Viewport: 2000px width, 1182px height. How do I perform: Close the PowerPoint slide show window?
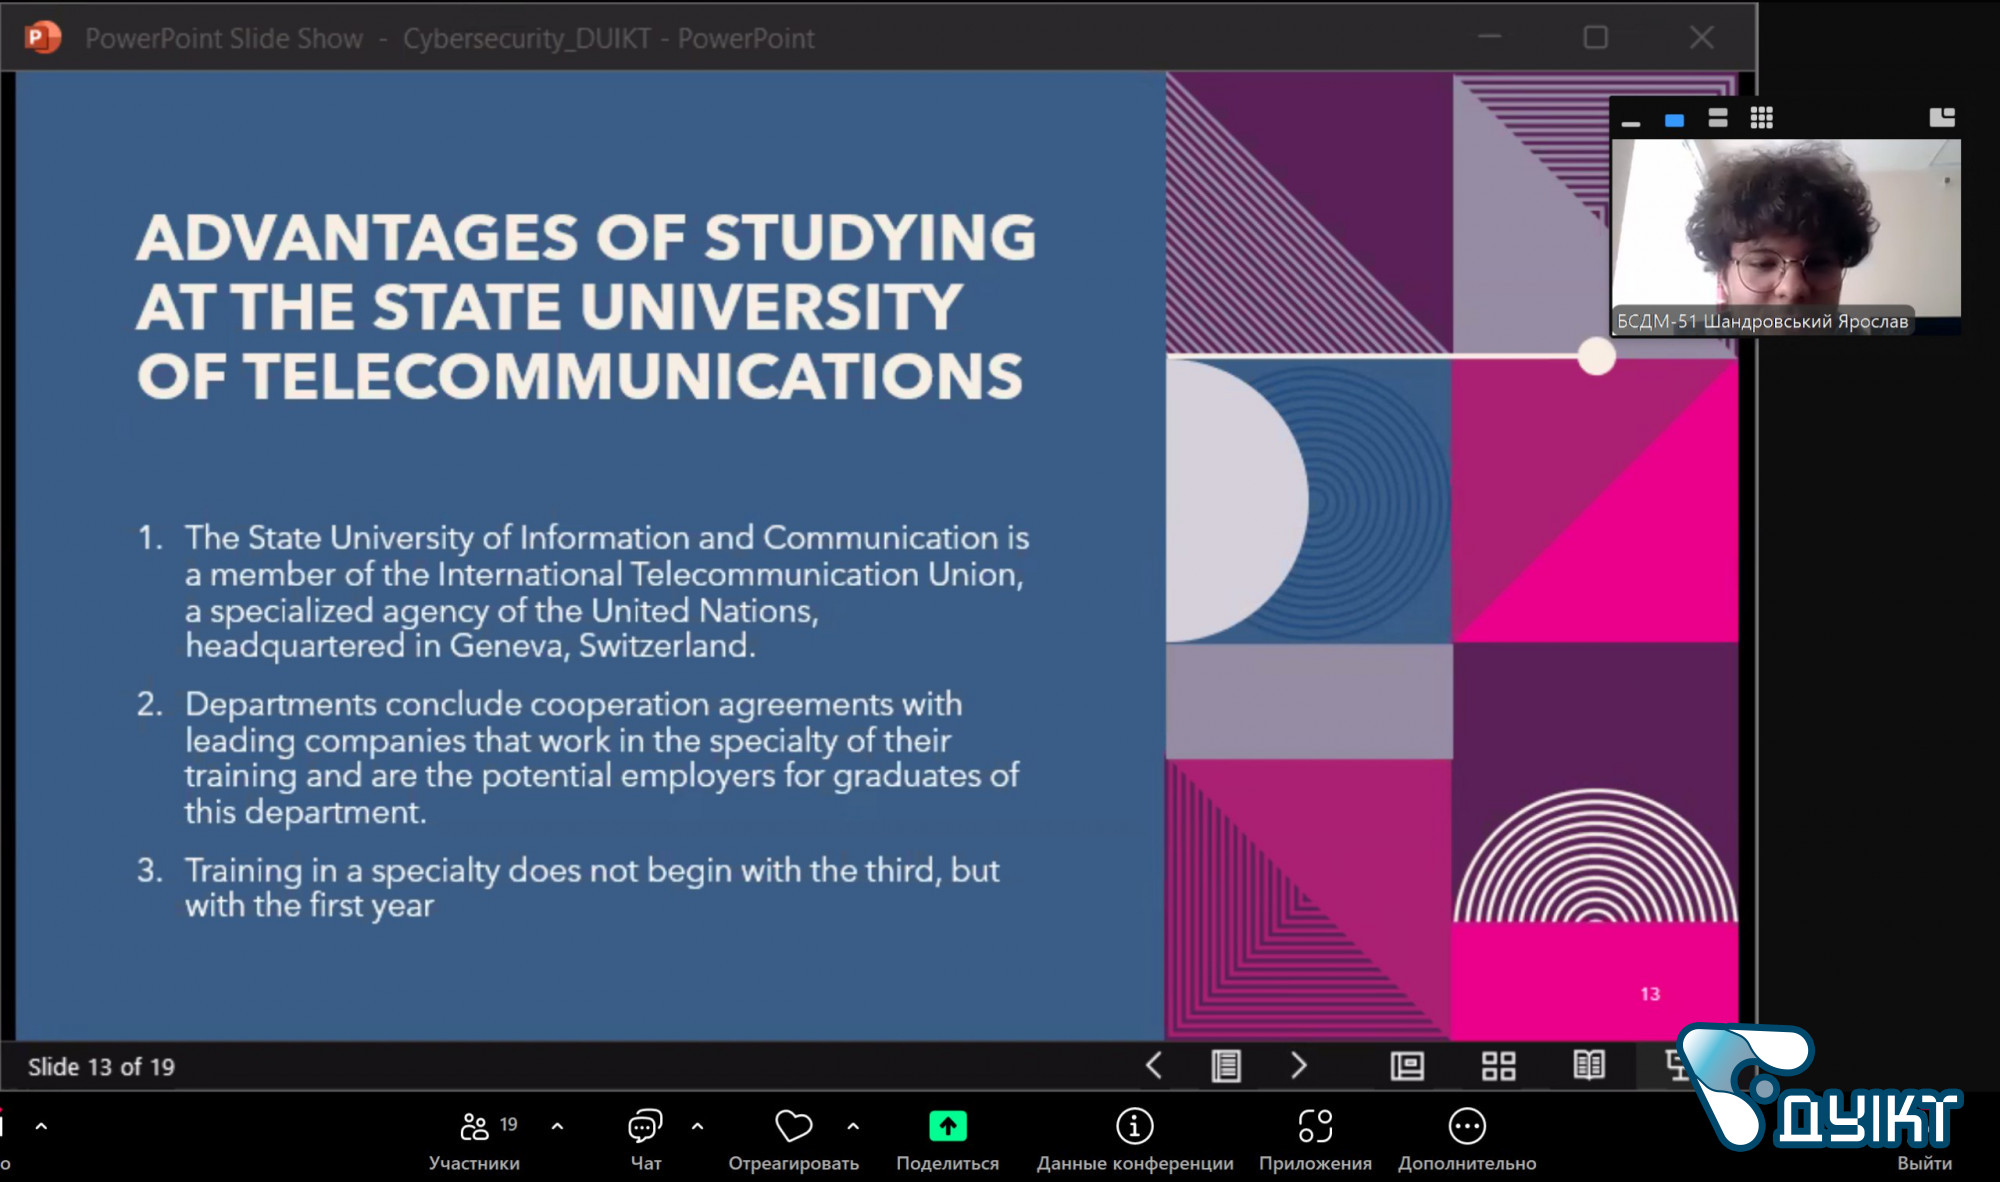[1701, 38]
